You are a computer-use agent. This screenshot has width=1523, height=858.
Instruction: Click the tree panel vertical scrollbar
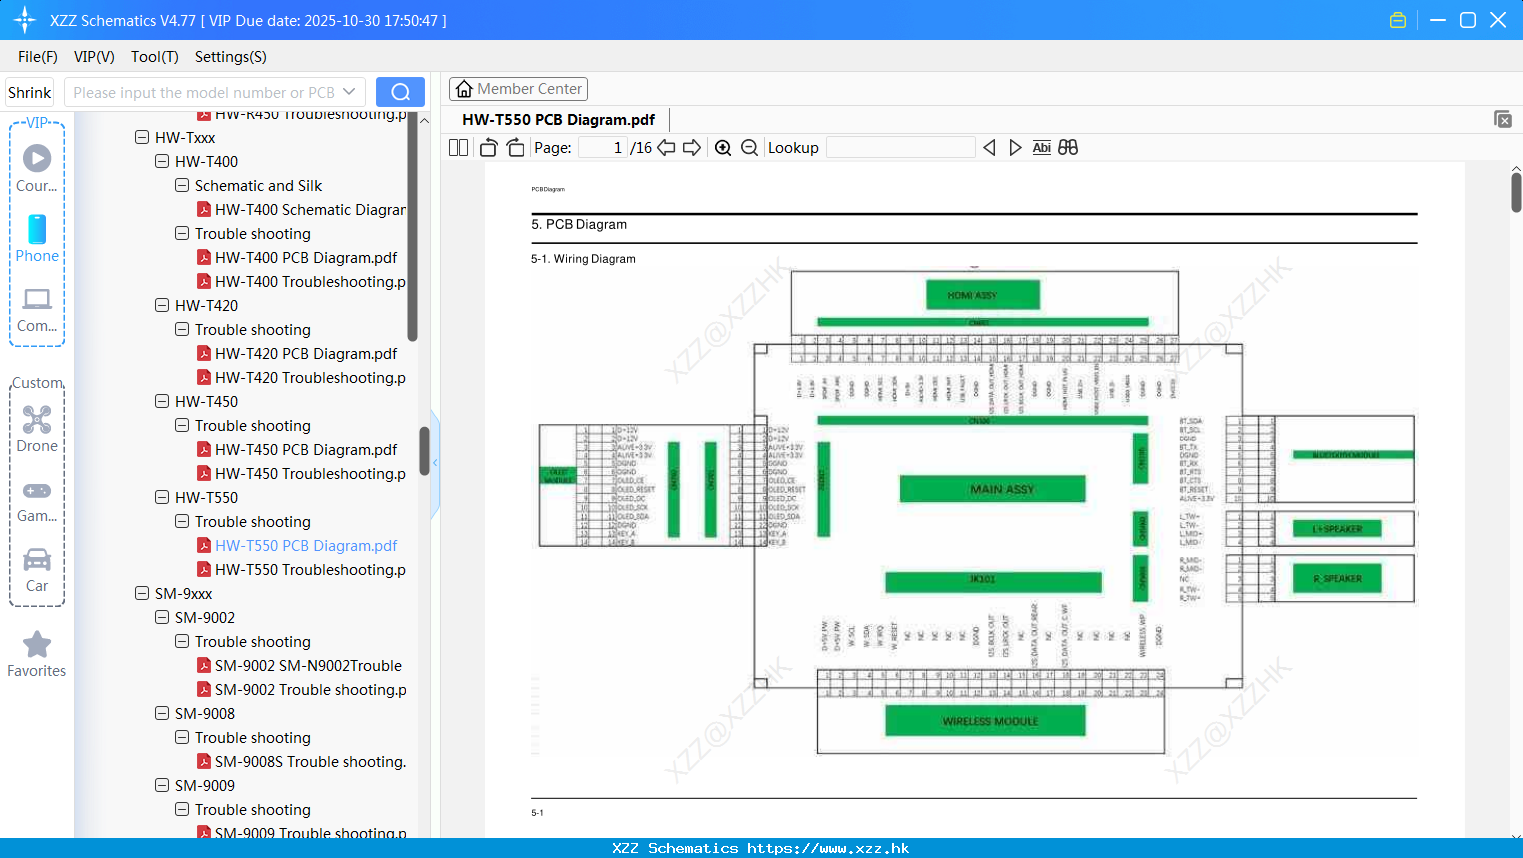[x=424, y=450]
